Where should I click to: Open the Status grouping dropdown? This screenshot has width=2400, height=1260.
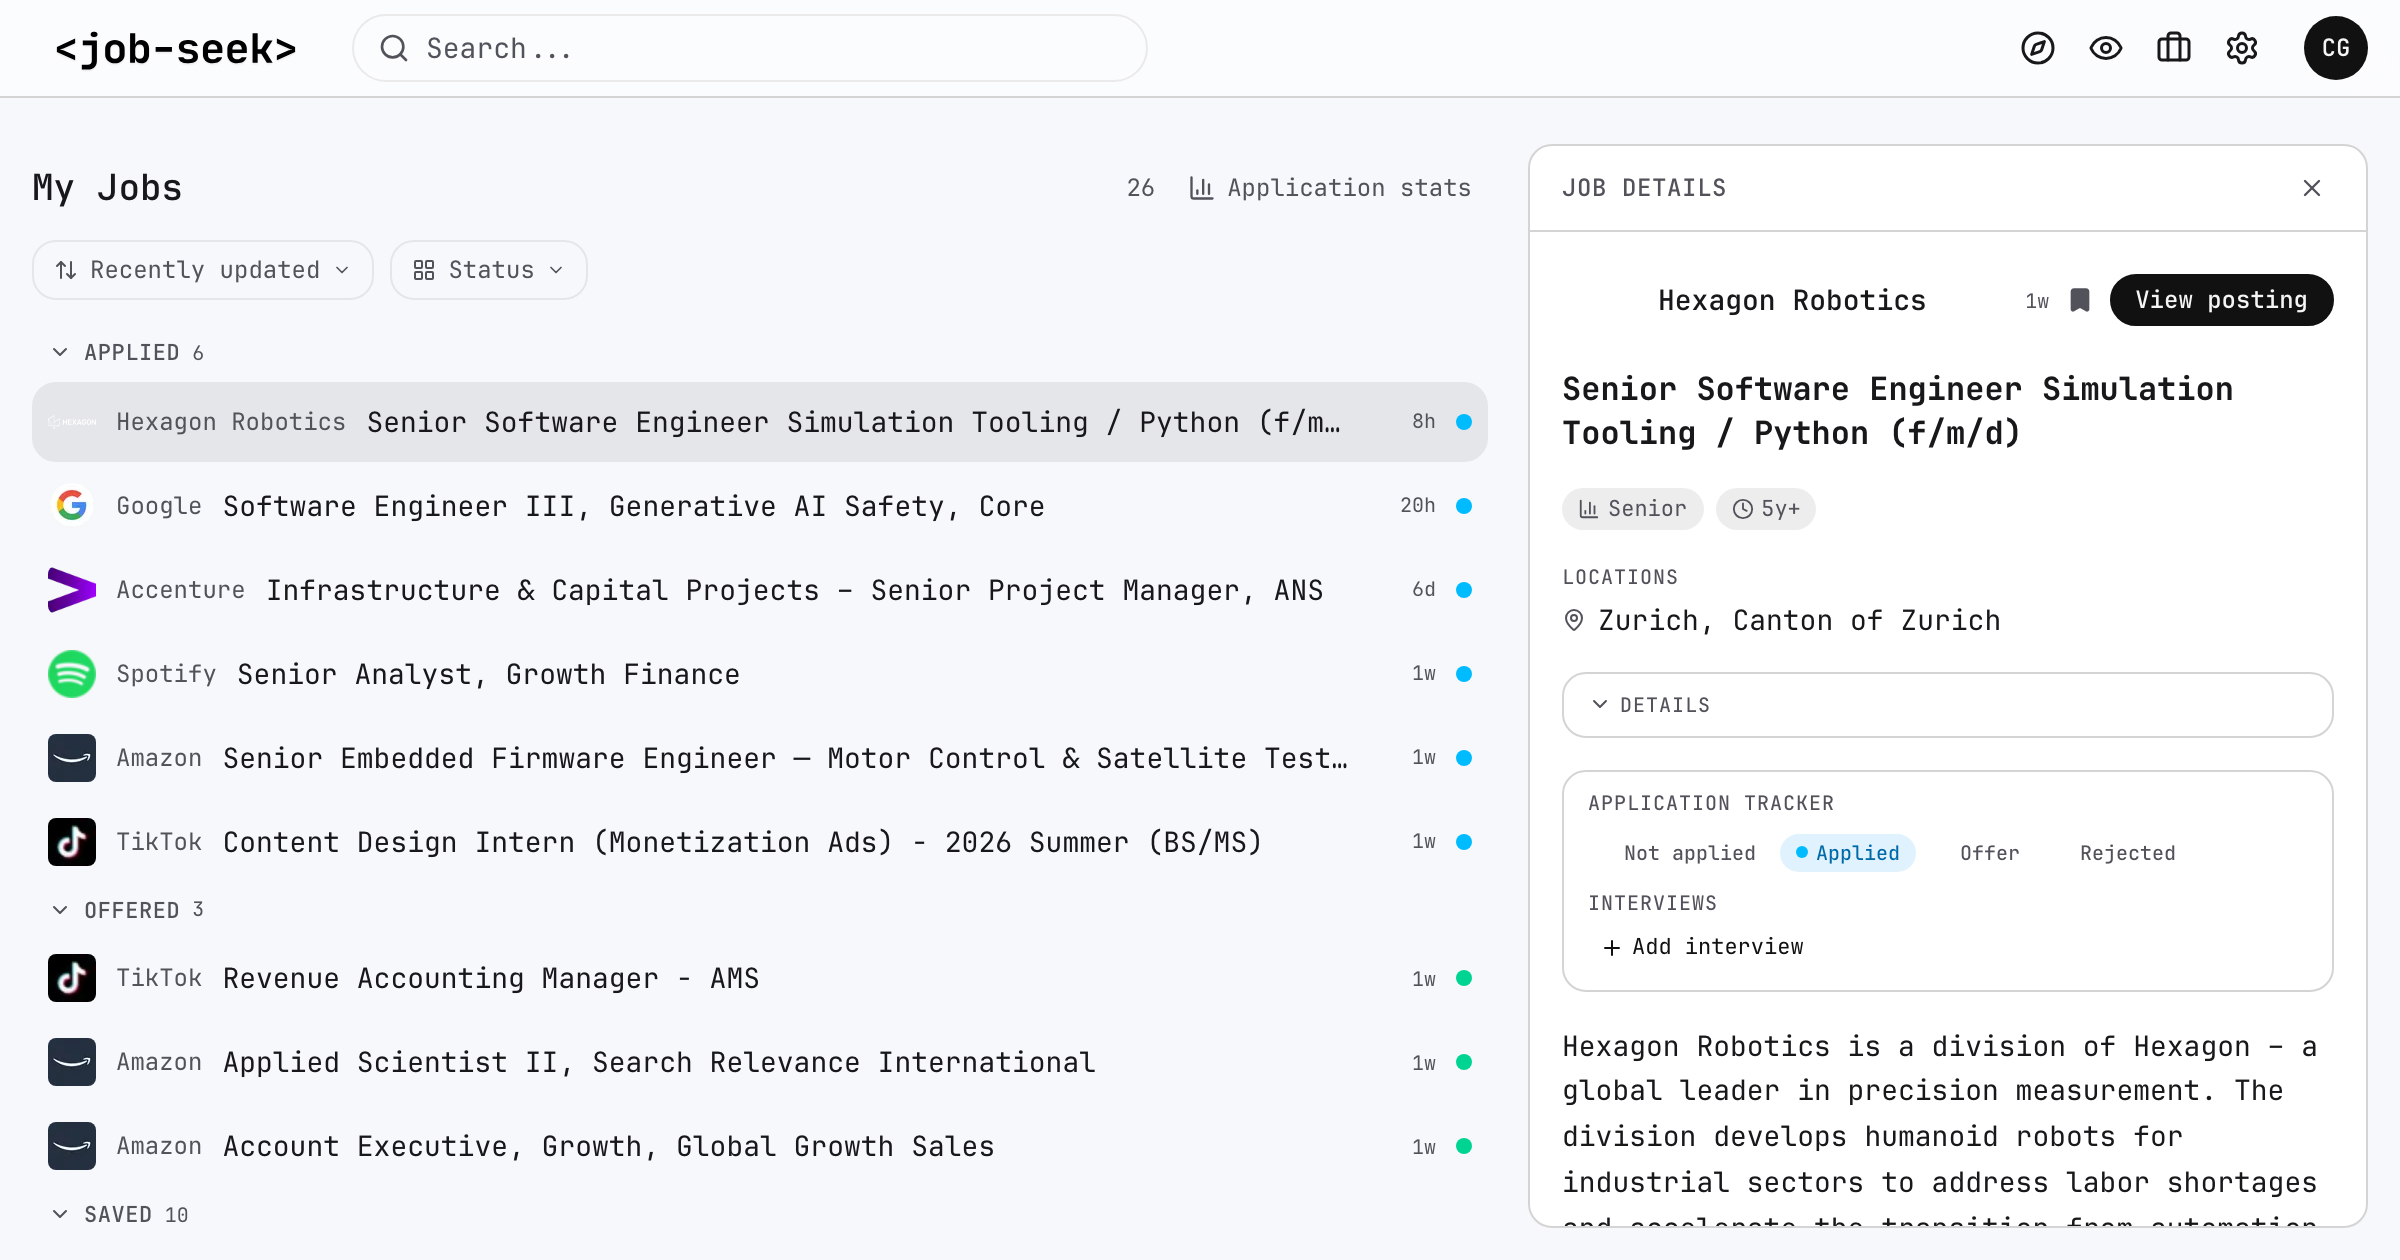[489, 270]
